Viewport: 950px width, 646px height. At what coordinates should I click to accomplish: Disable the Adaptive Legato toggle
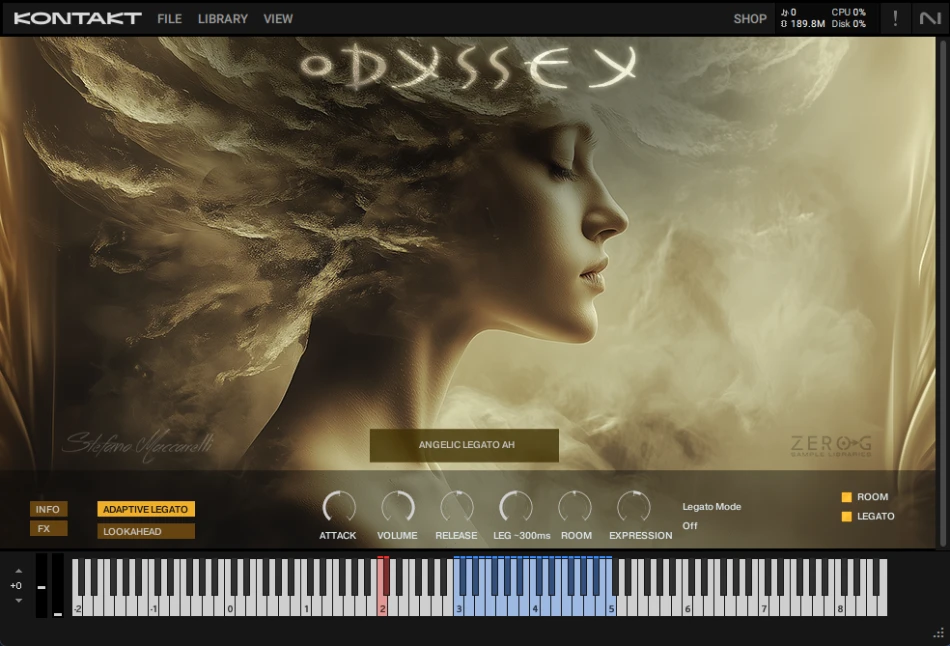coord(146,509)
